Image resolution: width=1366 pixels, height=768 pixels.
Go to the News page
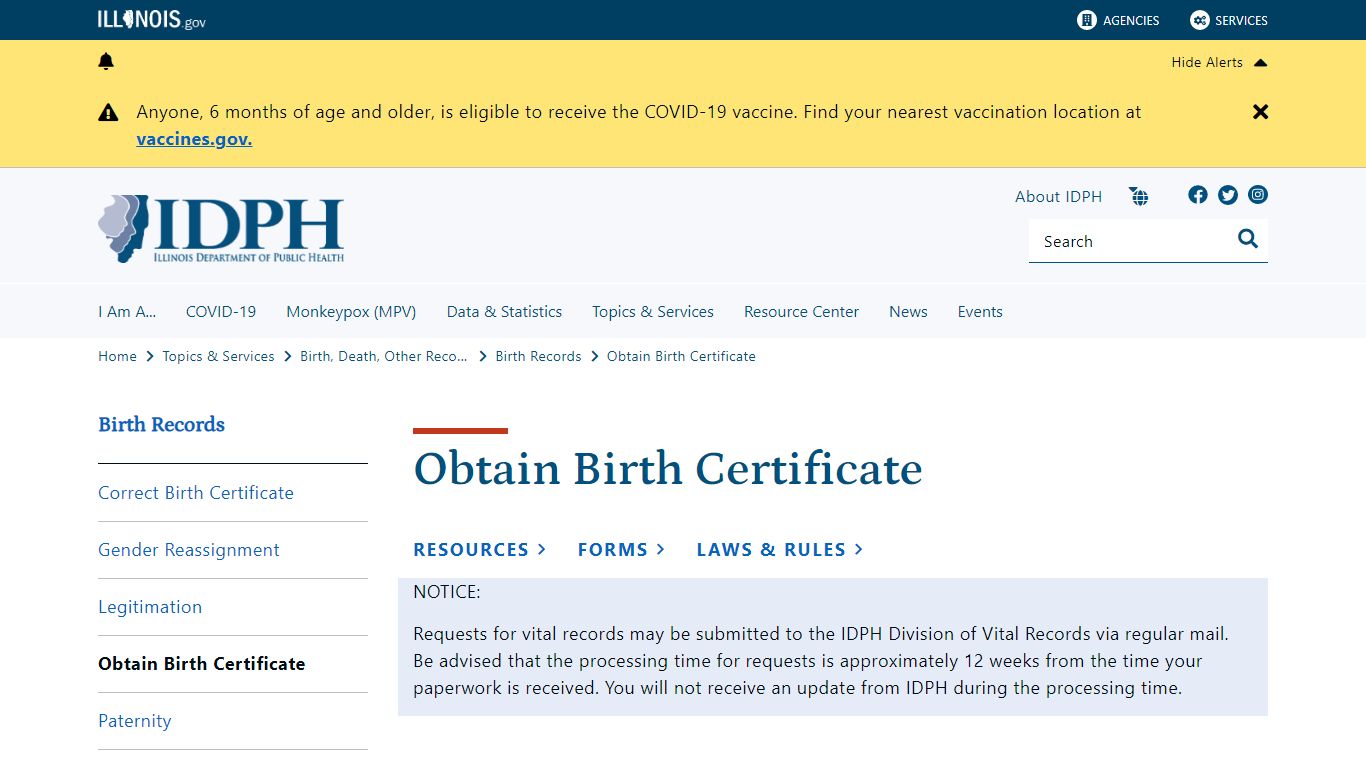908,312
